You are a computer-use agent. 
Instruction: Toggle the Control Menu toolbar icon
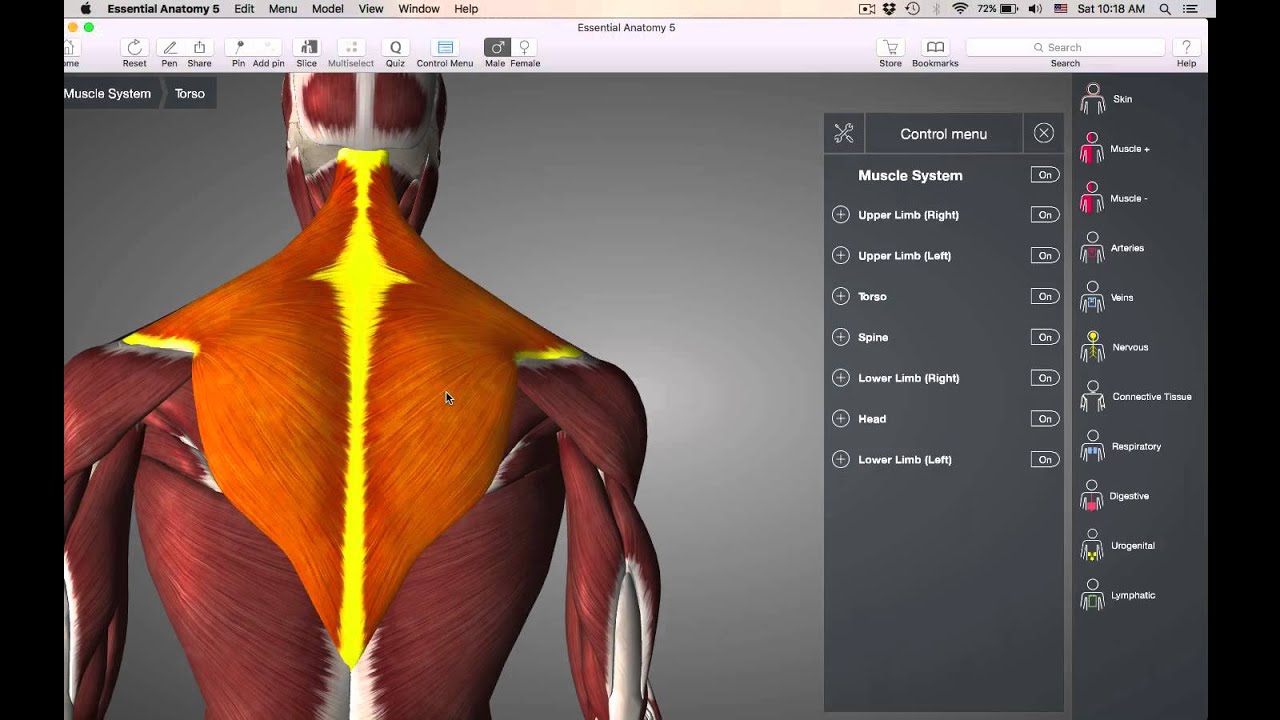click(x=445, y=47)
